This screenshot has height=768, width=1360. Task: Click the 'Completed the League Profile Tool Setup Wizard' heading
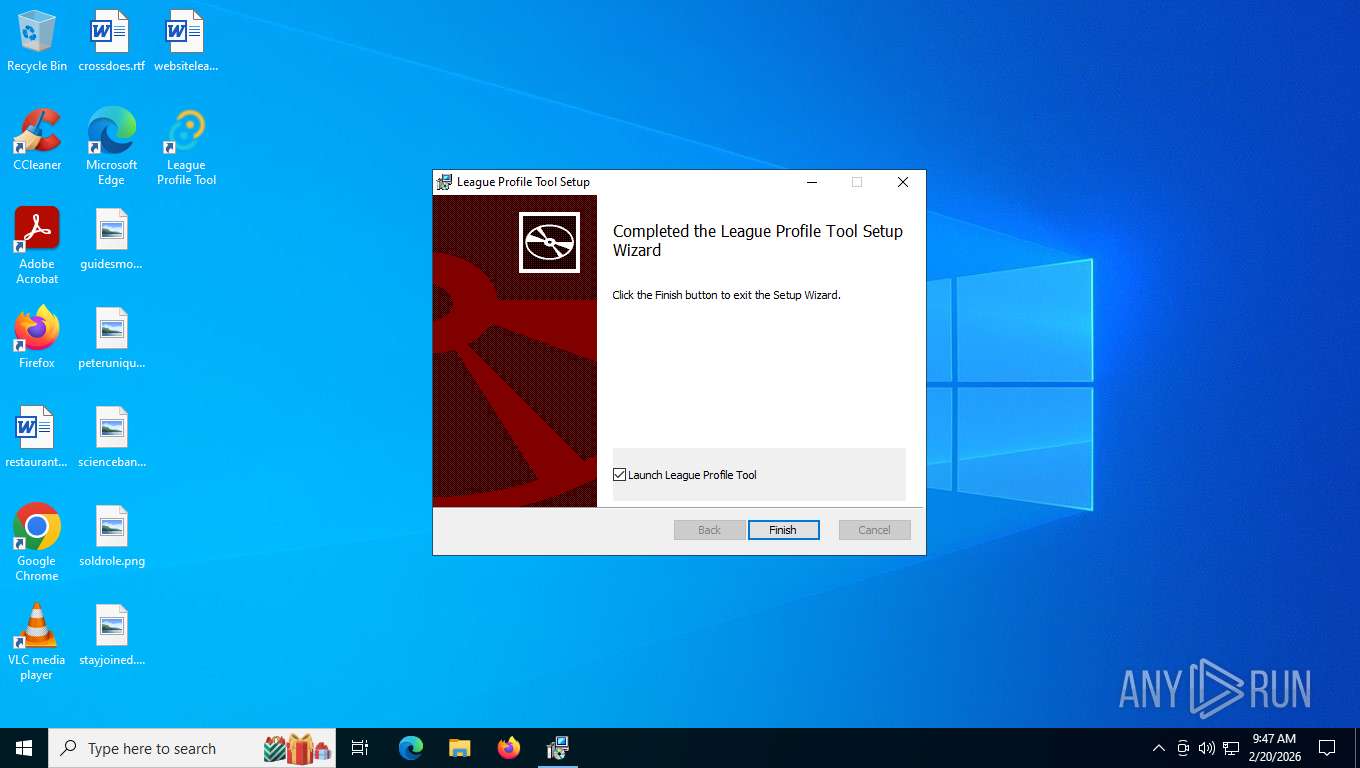coord(757,241)
